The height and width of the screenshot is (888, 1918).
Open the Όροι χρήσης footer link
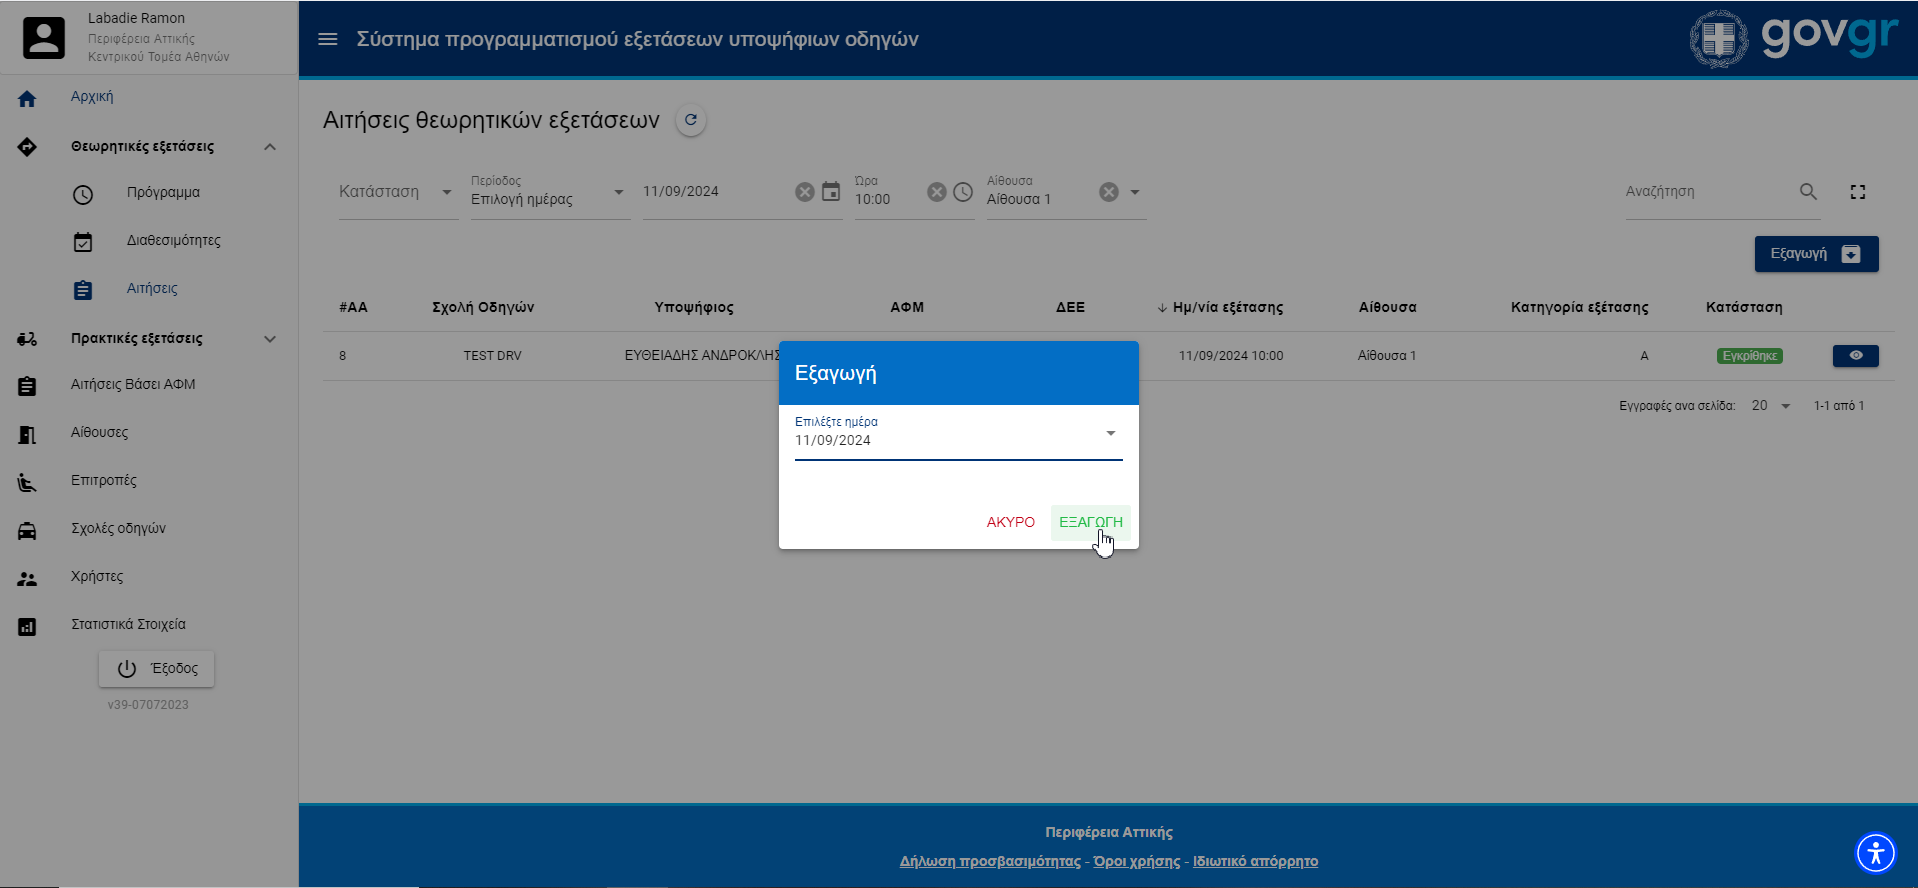[x=1136, y=862]
